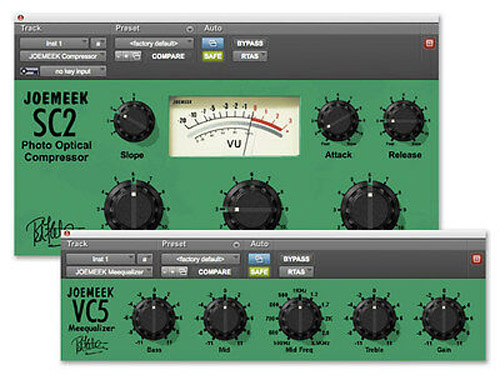Click the previous/next preset minus-plus control in Meequalizer window
This screenshot has width=500, height=375.
click(169, 272)
